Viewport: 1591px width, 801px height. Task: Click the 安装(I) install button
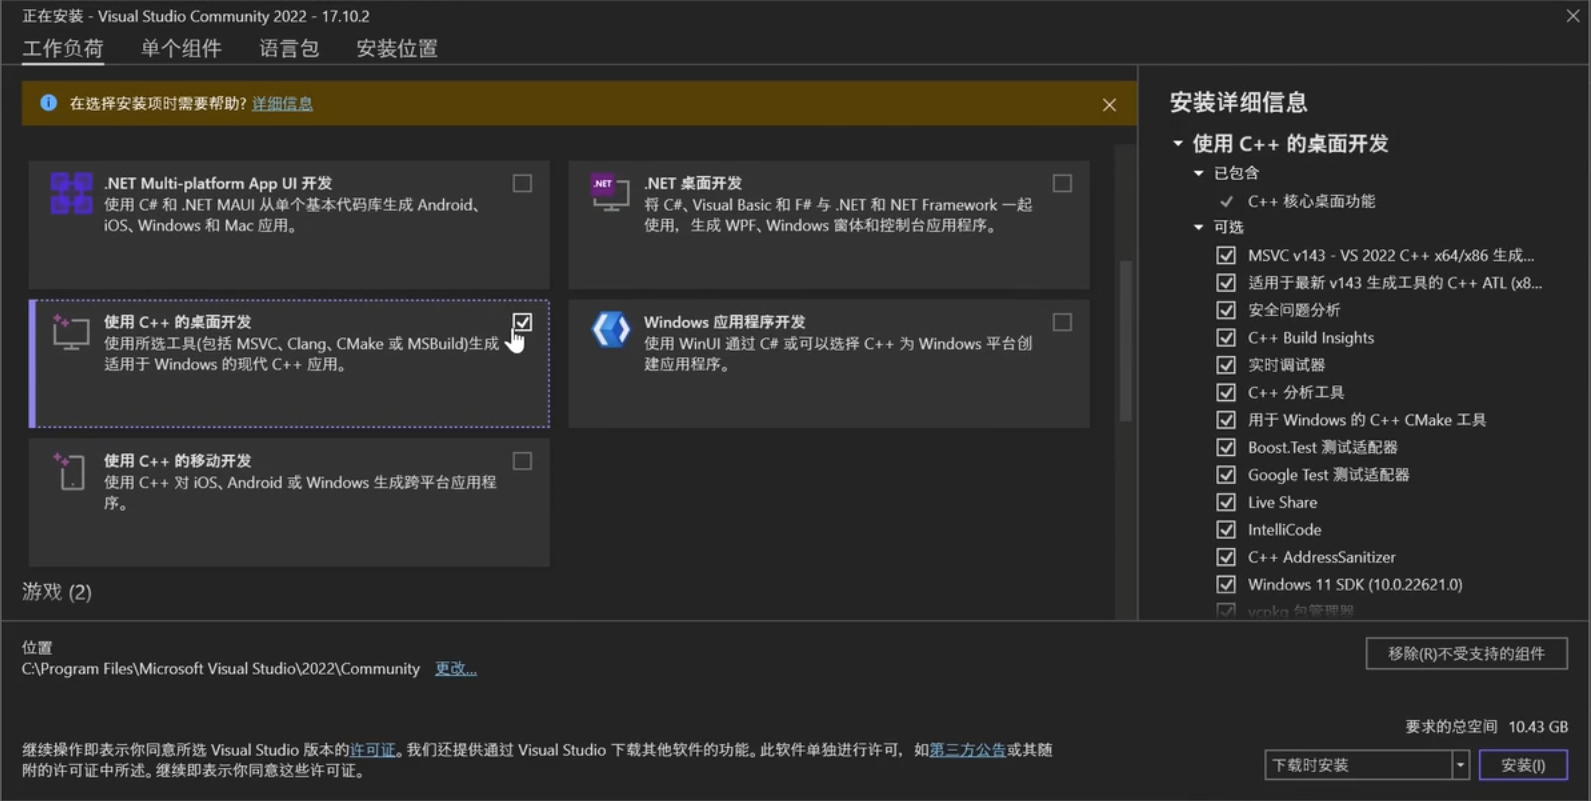click(x=1523, y=765)
